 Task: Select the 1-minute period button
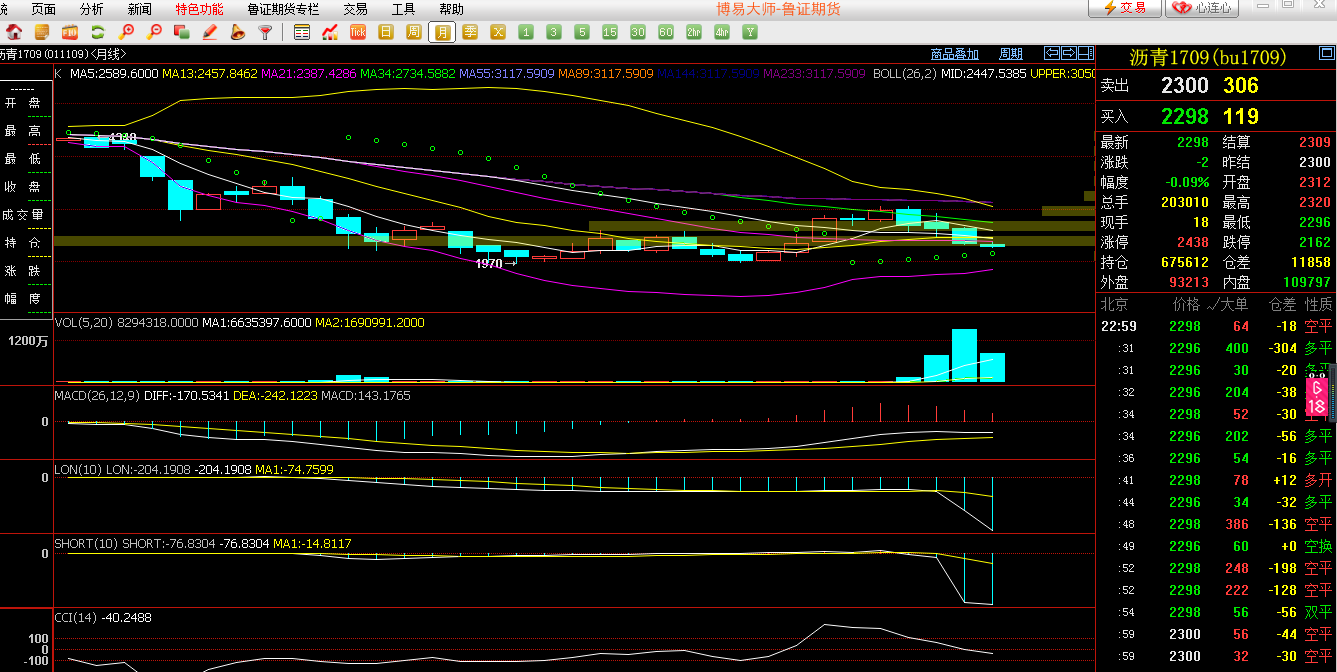pyautogui.click(x=526, y=32)
